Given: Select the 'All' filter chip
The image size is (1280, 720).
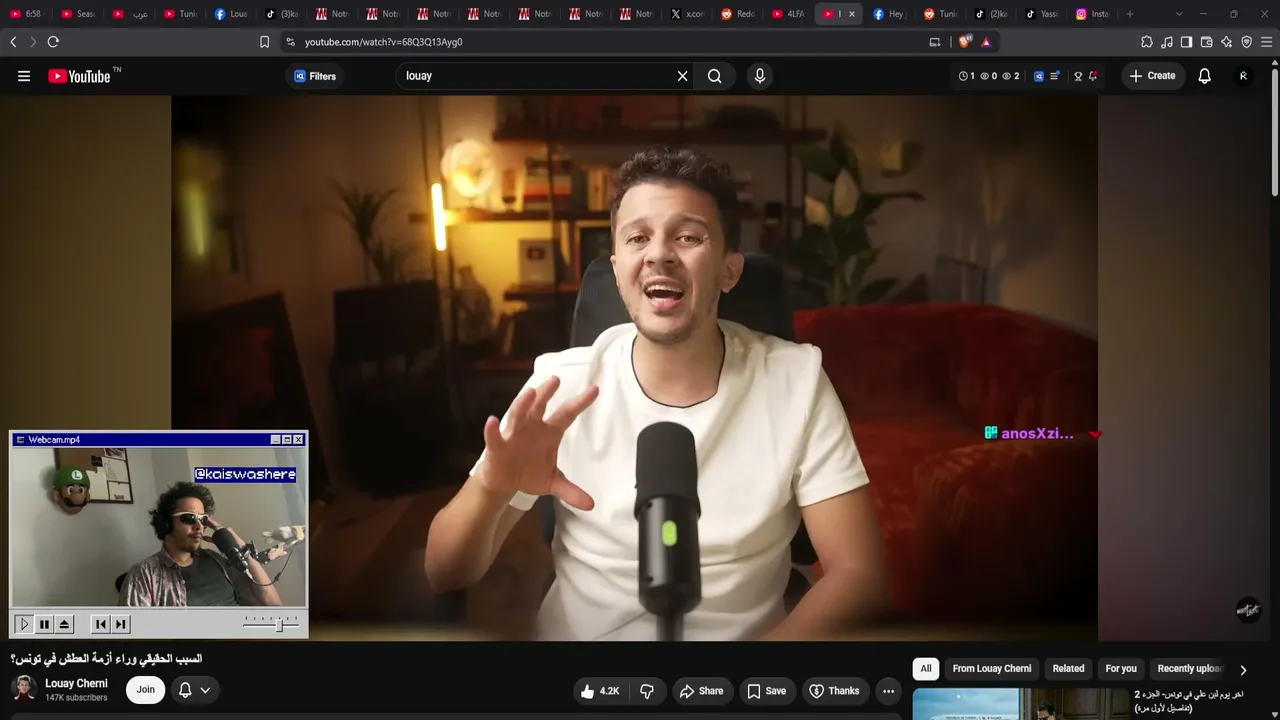Looking at the screenshot, I should (x=926, y=669).
